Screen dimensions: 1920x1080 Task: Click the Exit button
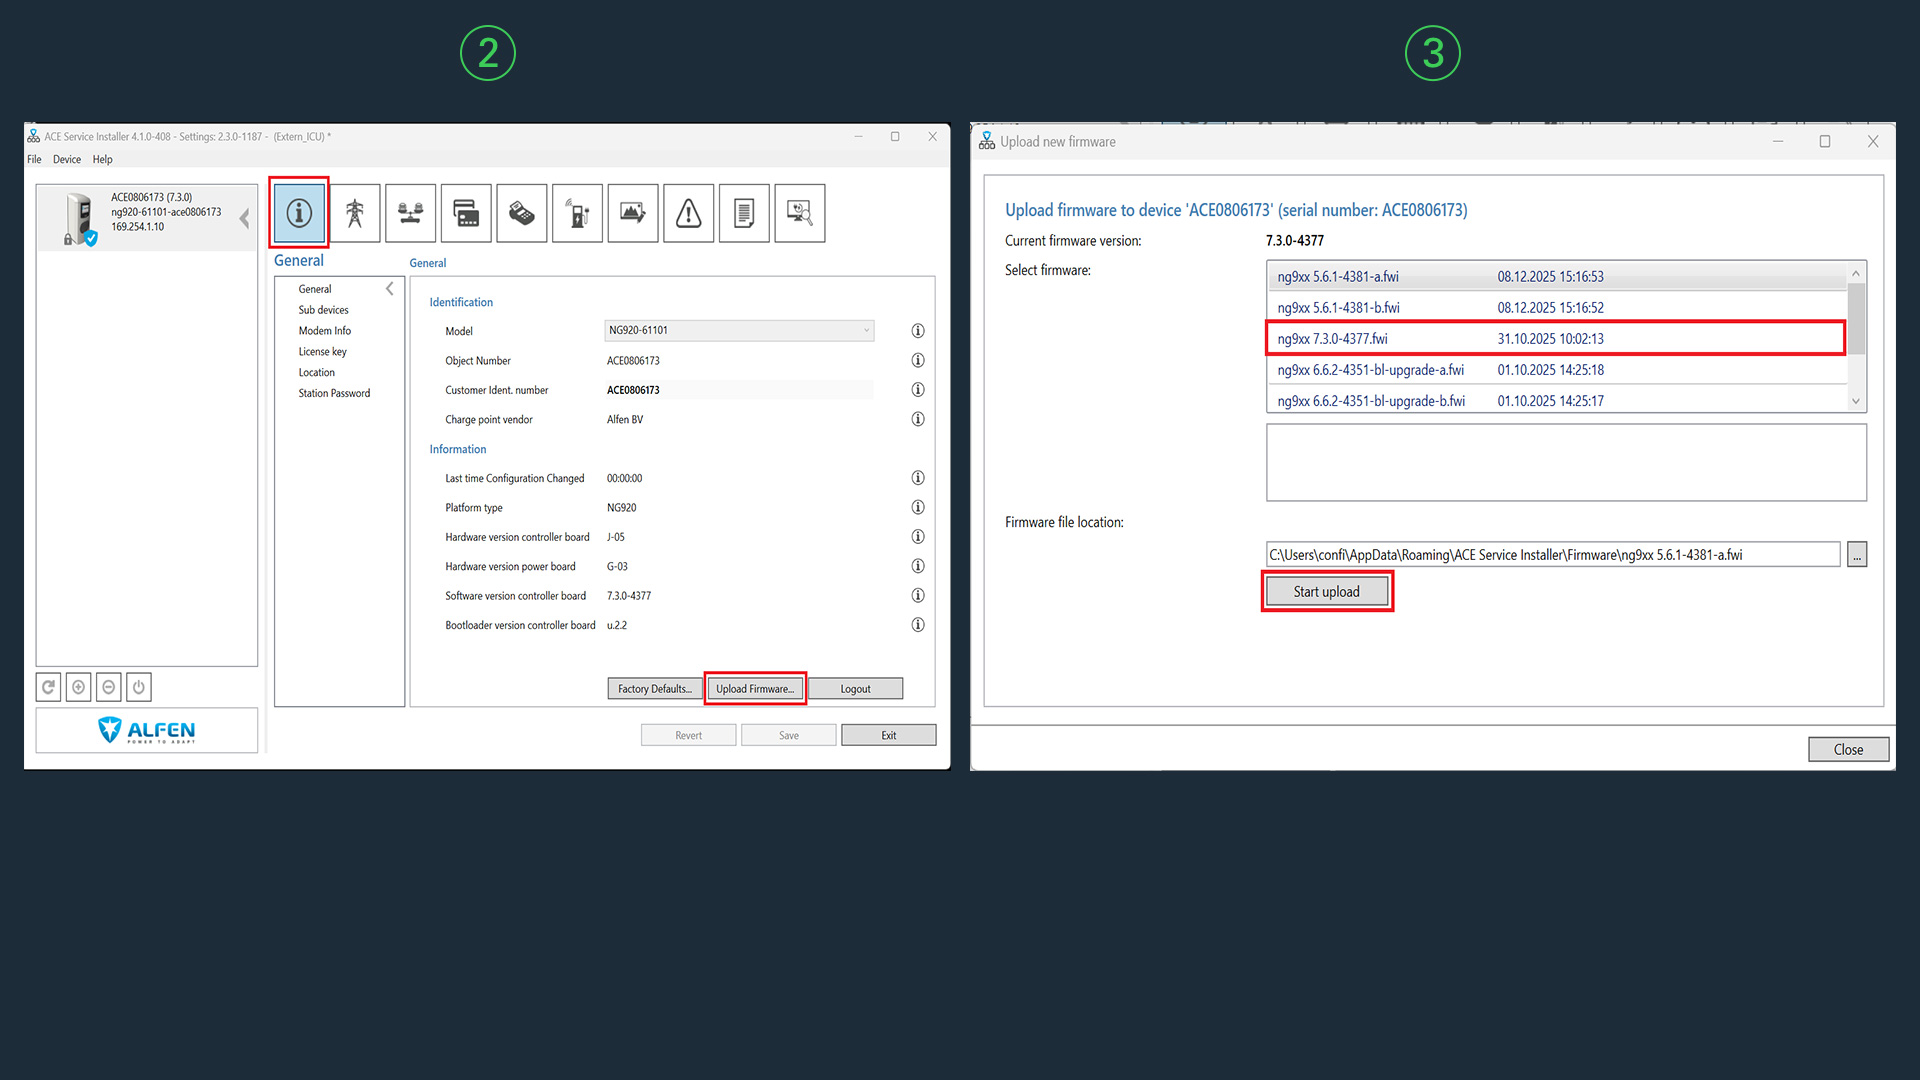pyautogui.click(x=889, y=735)
